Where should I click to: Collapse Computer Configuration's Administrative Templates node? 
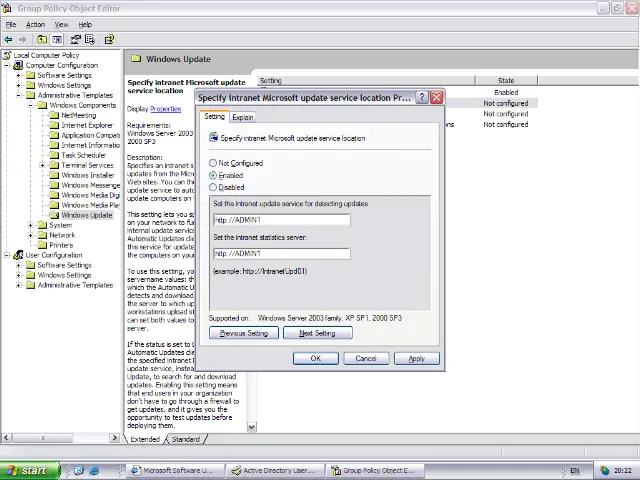click(x=18, y=95)
